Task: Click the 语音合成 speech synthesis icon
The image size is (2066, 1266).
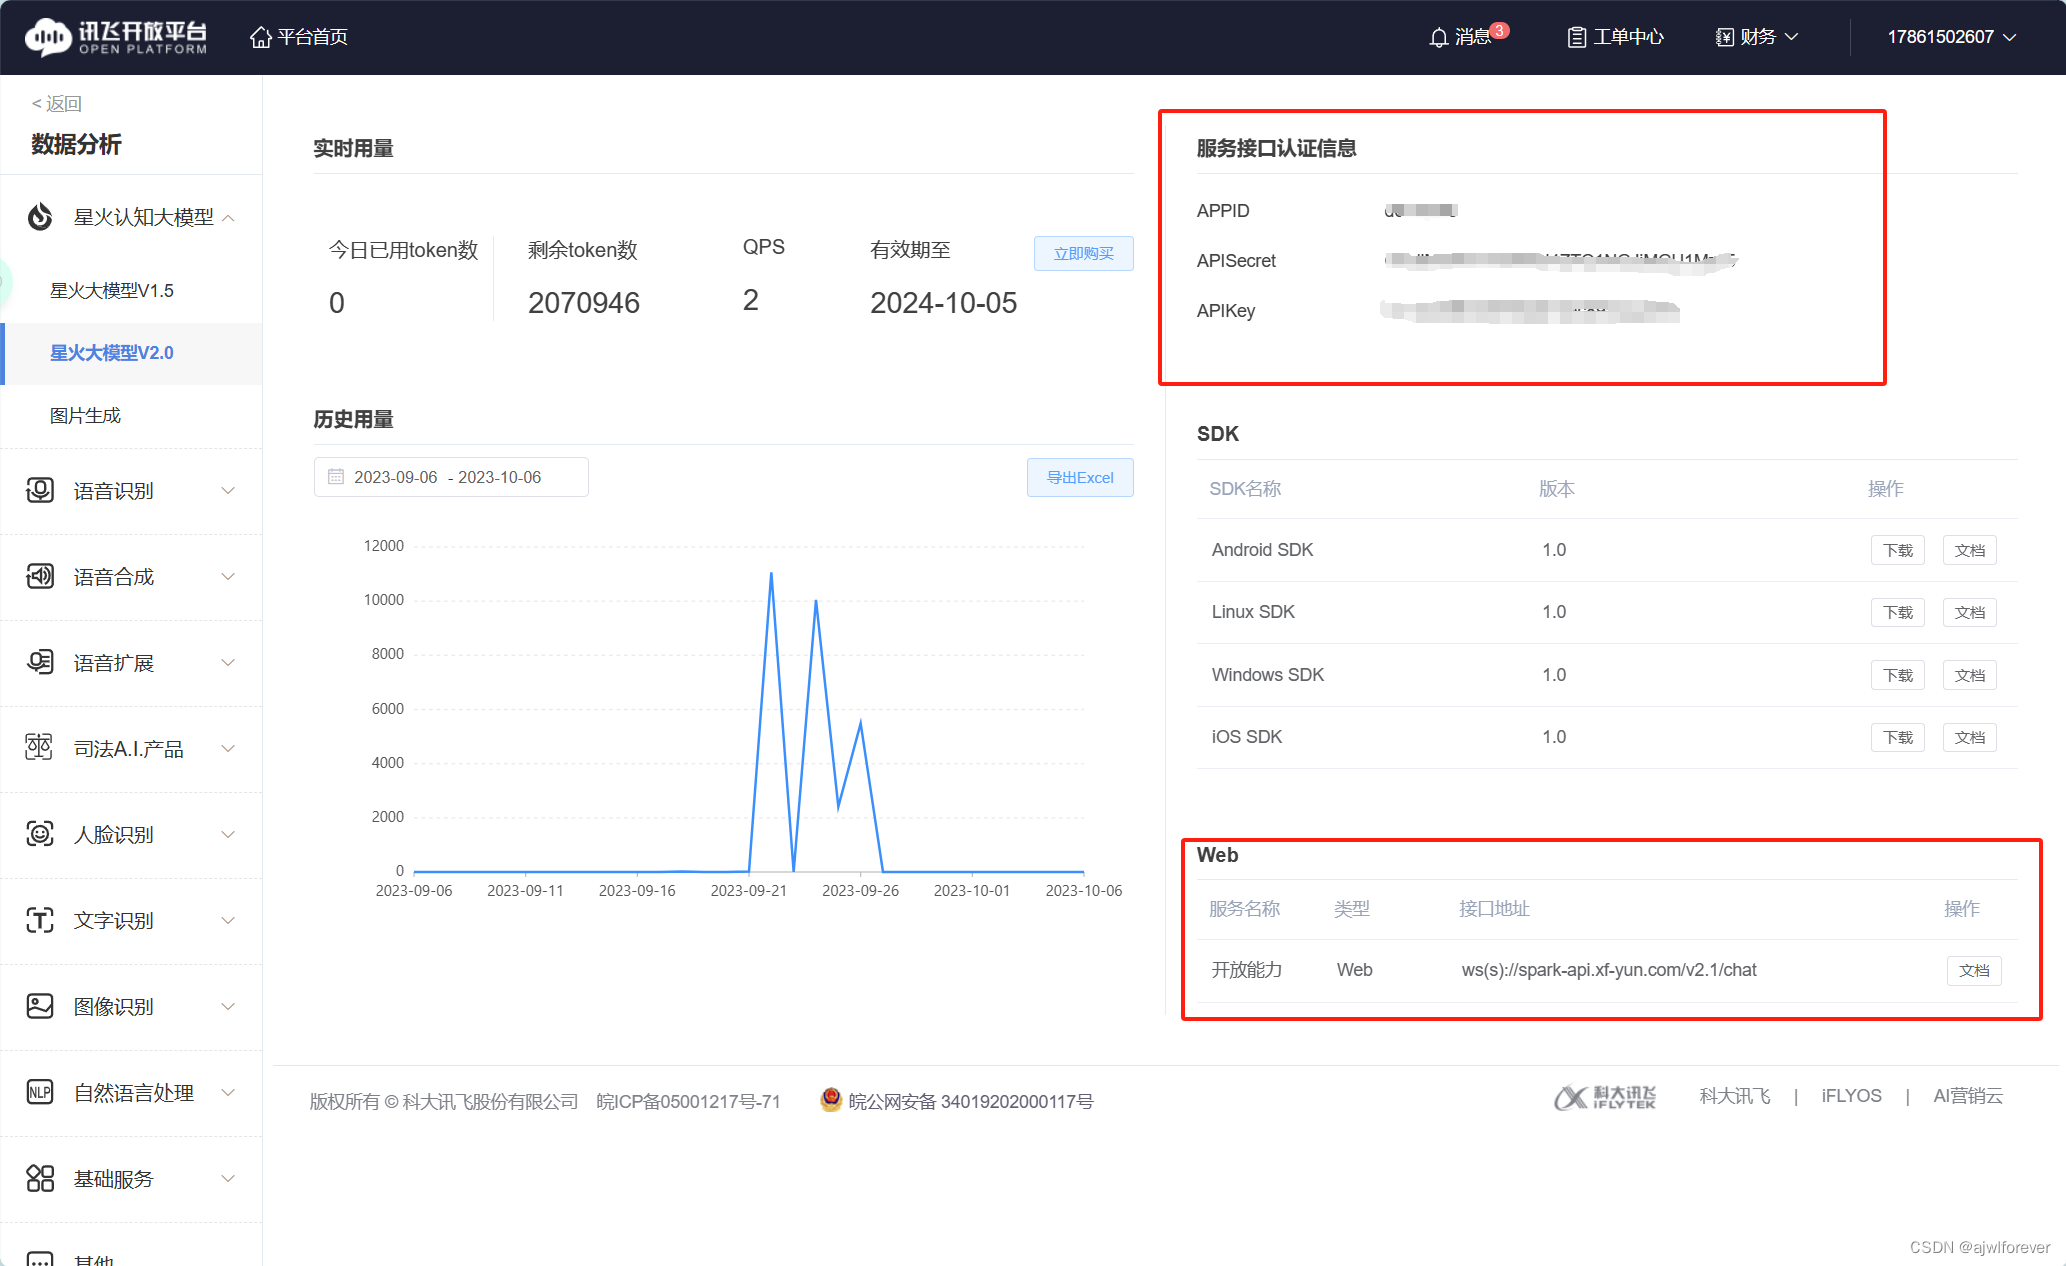Action: (40, 576)
